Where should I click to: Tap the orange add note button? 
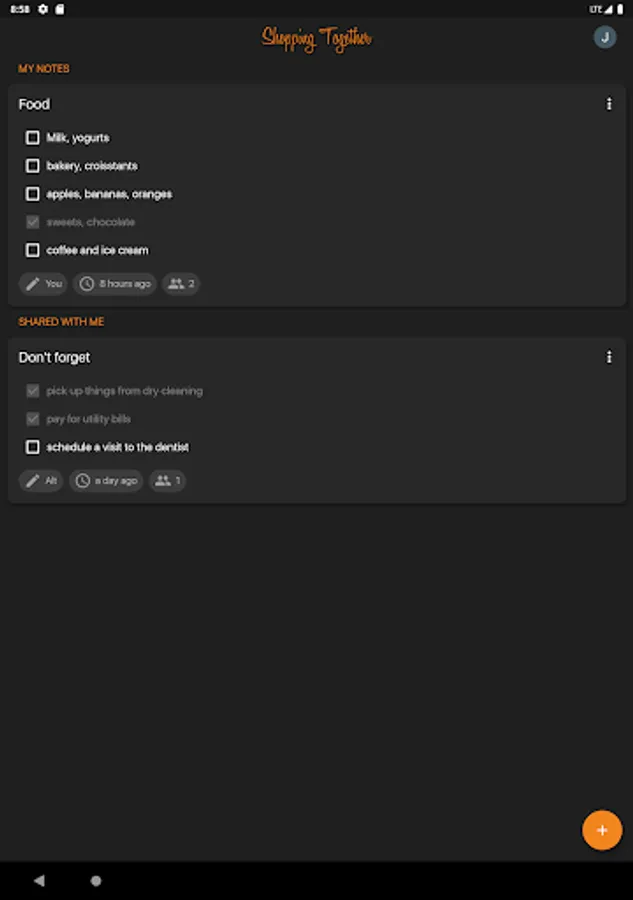602,830
